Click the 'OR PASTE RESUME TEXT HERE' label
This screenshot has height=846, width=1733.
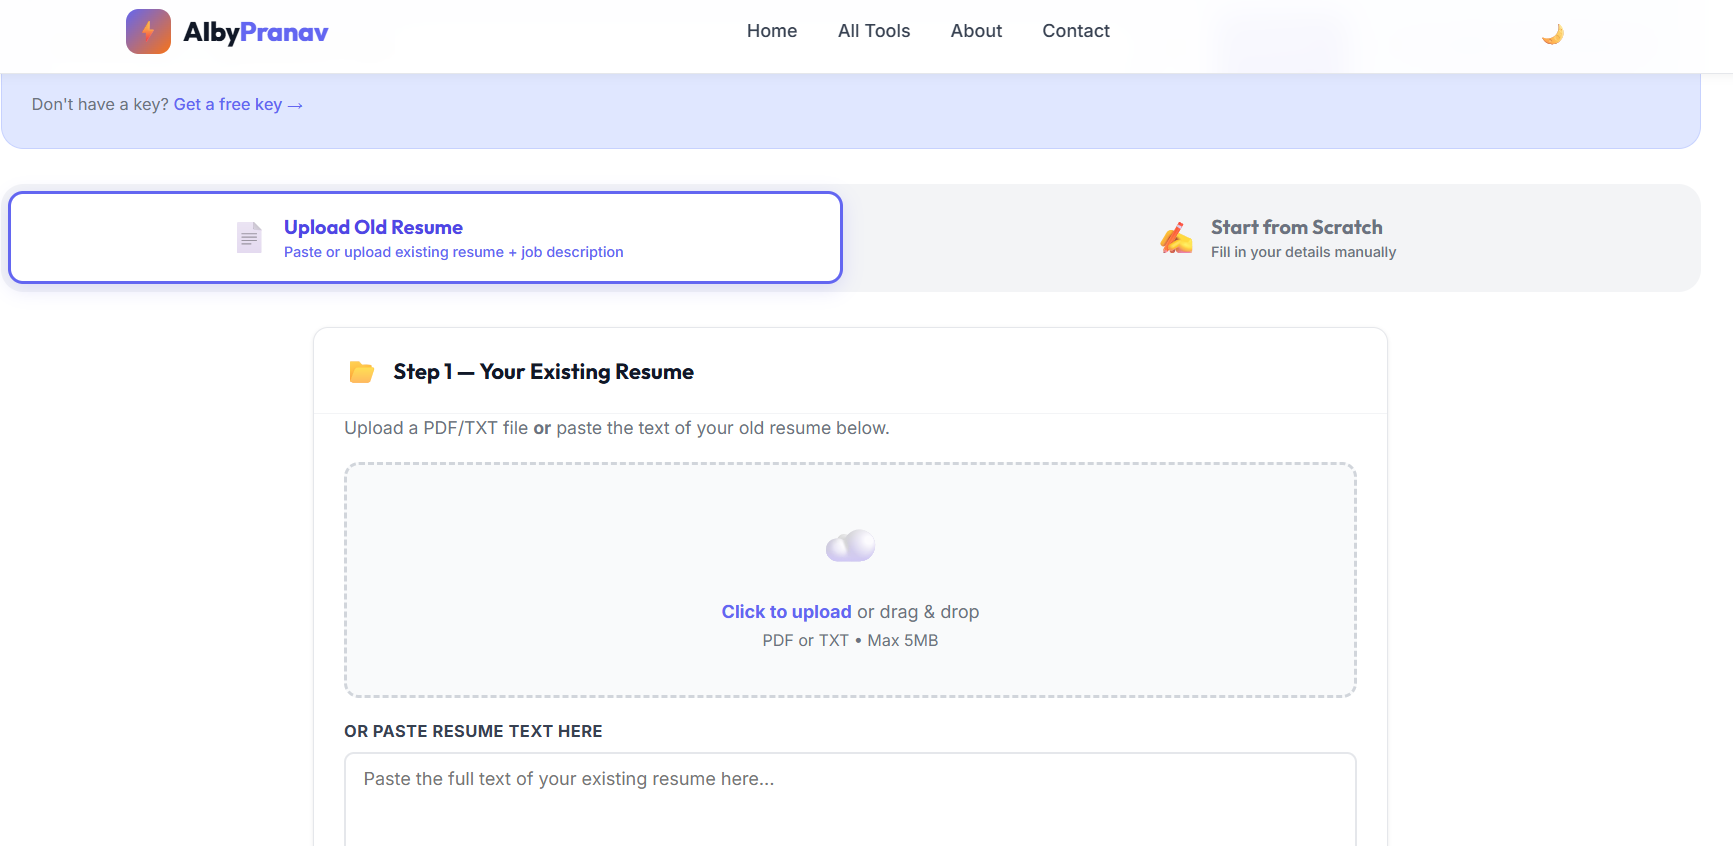click(473, 731)
